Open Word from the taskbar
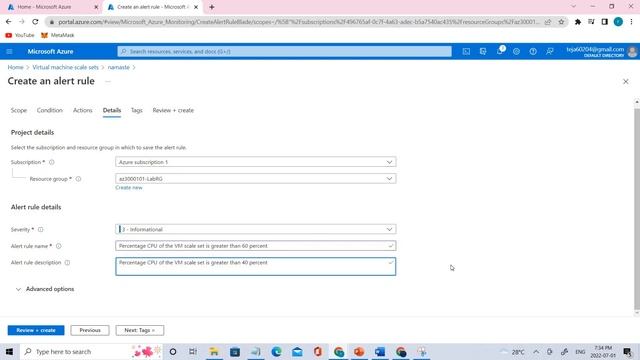 380,351
